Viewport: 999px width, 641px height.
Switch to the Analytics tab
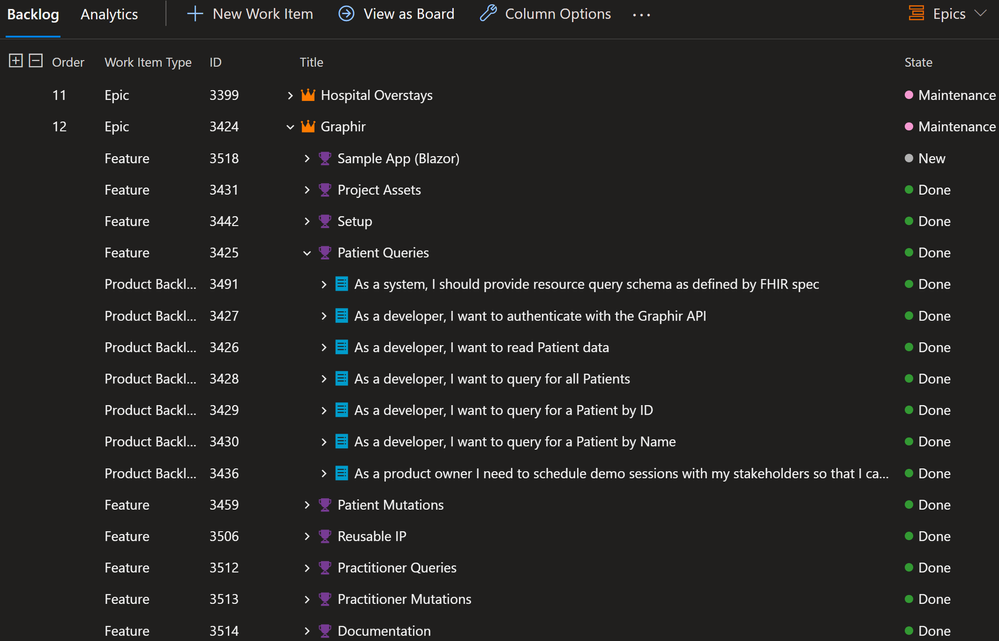coord(109,14)
